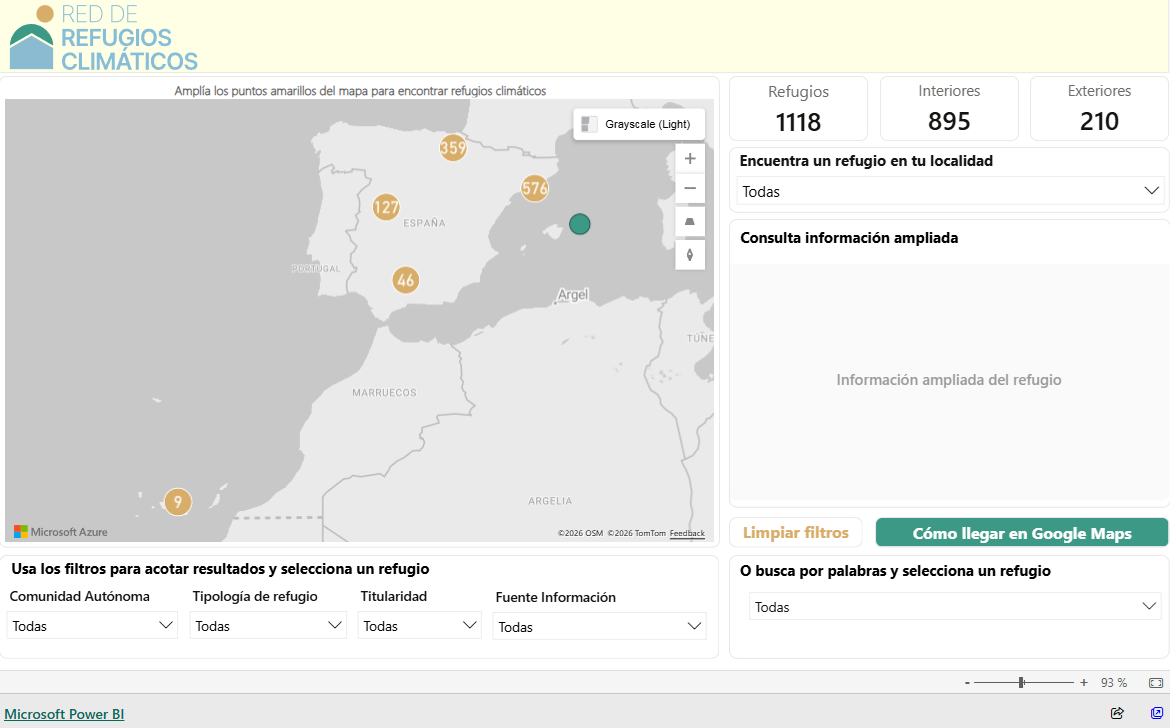Fit report to page icon
The height and width of the screenshot is (728, 1170).
[1156, 682]
